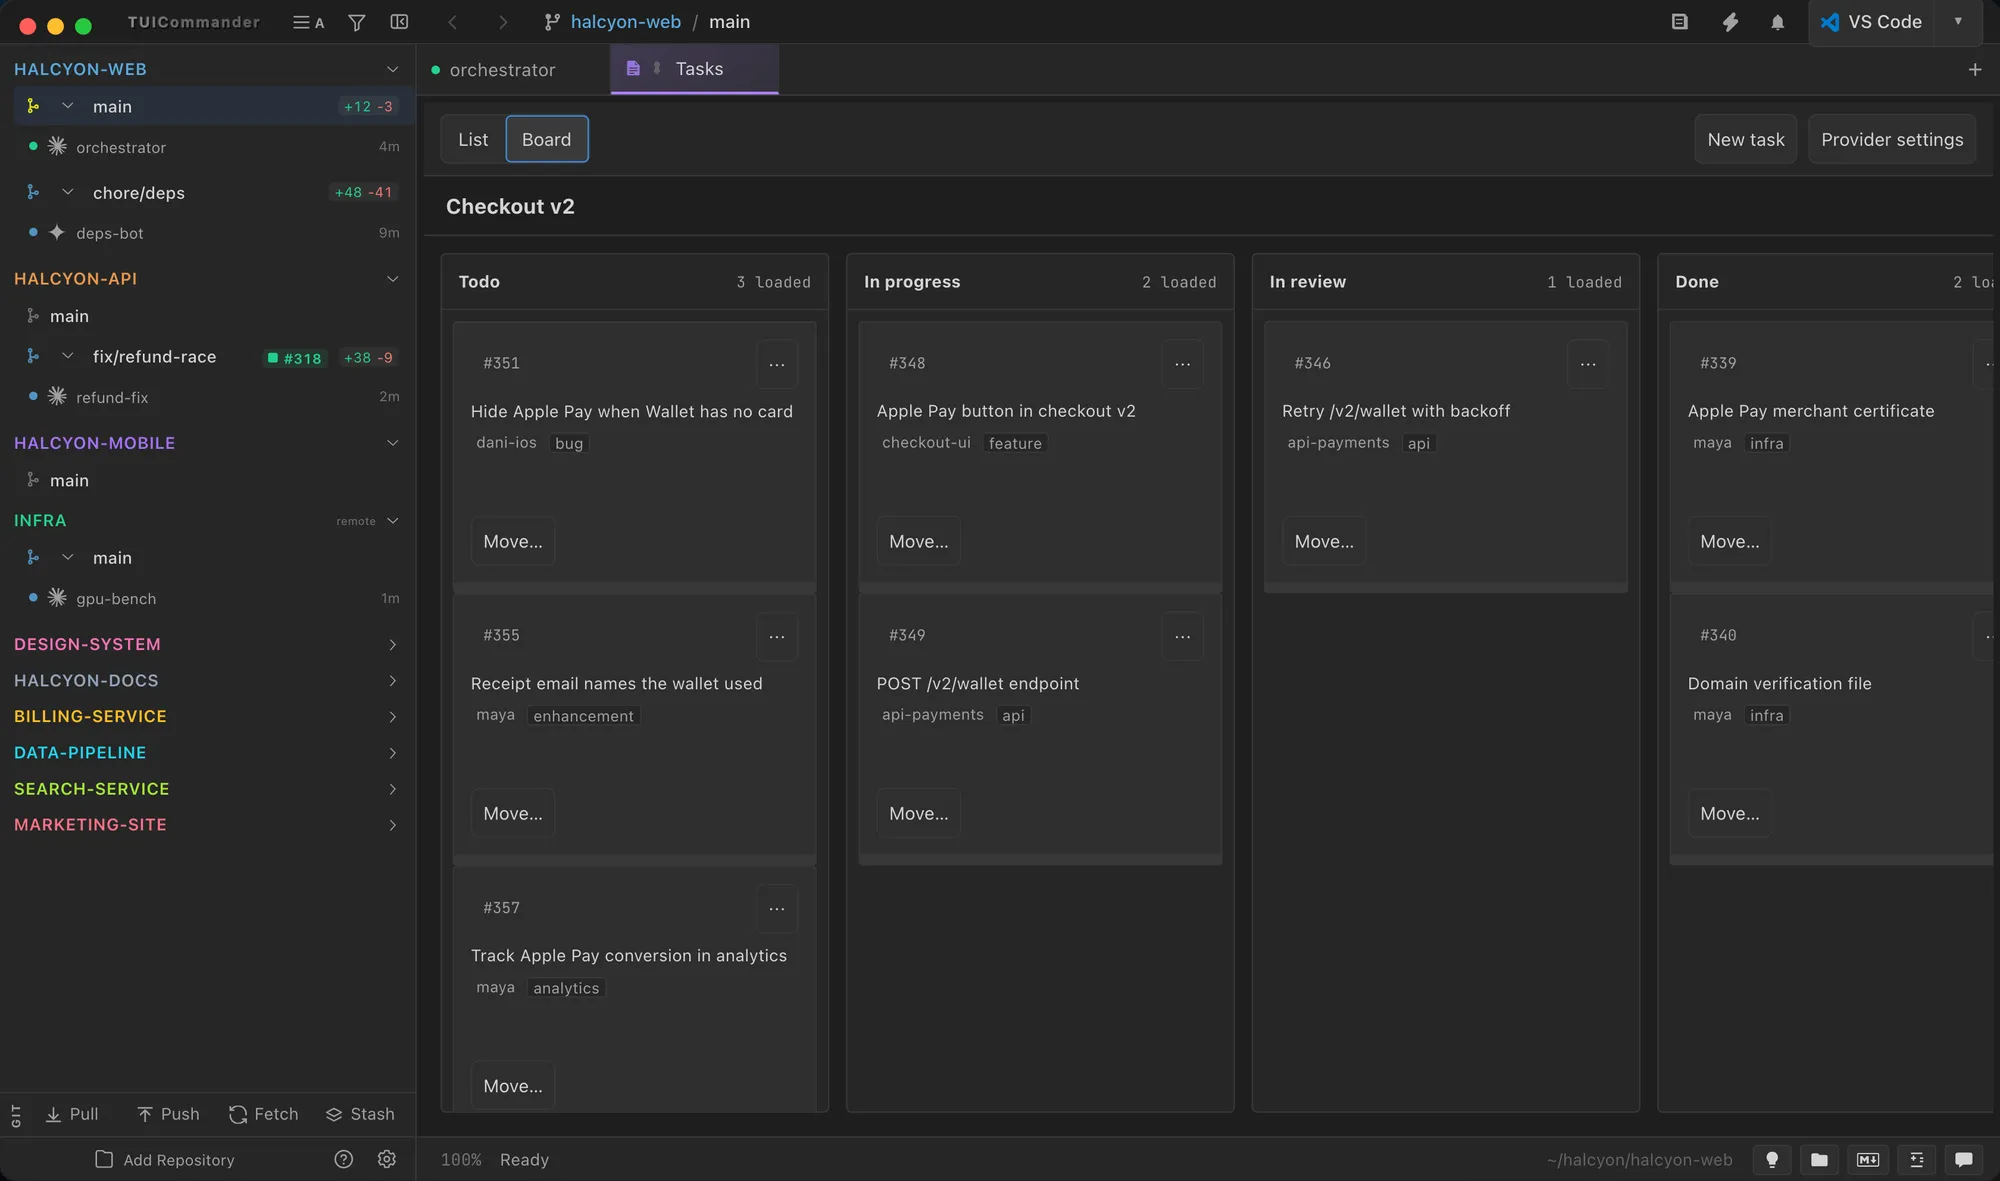
Task: Collapse the chore/deps branch
Action: coord(68,192)
